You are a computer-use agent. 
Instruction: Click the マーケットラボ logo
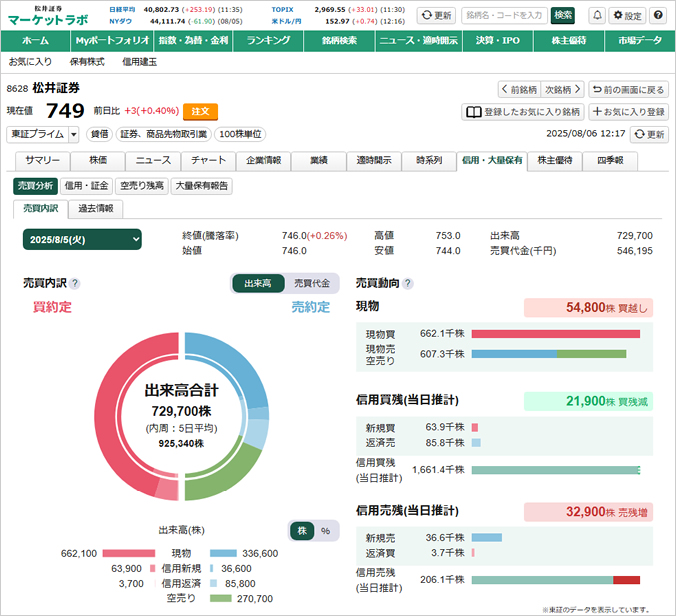click(x=48, y=16)
